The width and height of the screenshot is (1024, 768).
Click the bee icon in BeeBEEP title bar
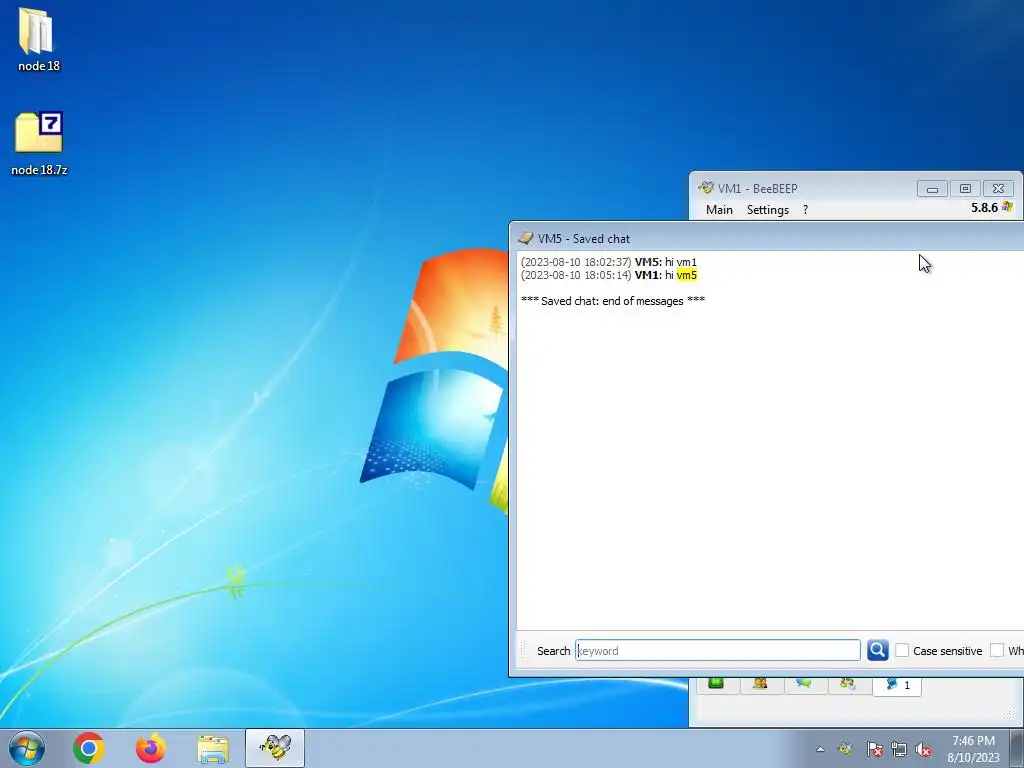pyautogui.click(x=705, y=188)
